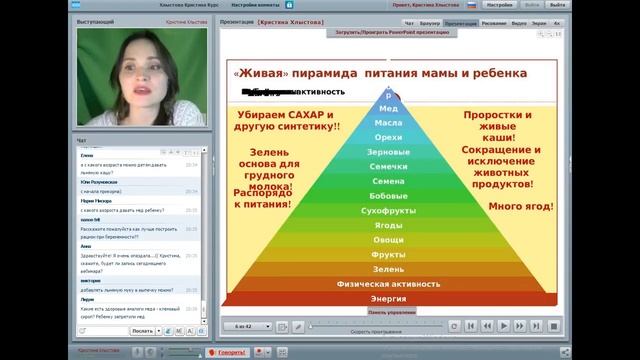640x360 pixels.
Task: Switch to the Рисование tab
Action: pos(494,23)
